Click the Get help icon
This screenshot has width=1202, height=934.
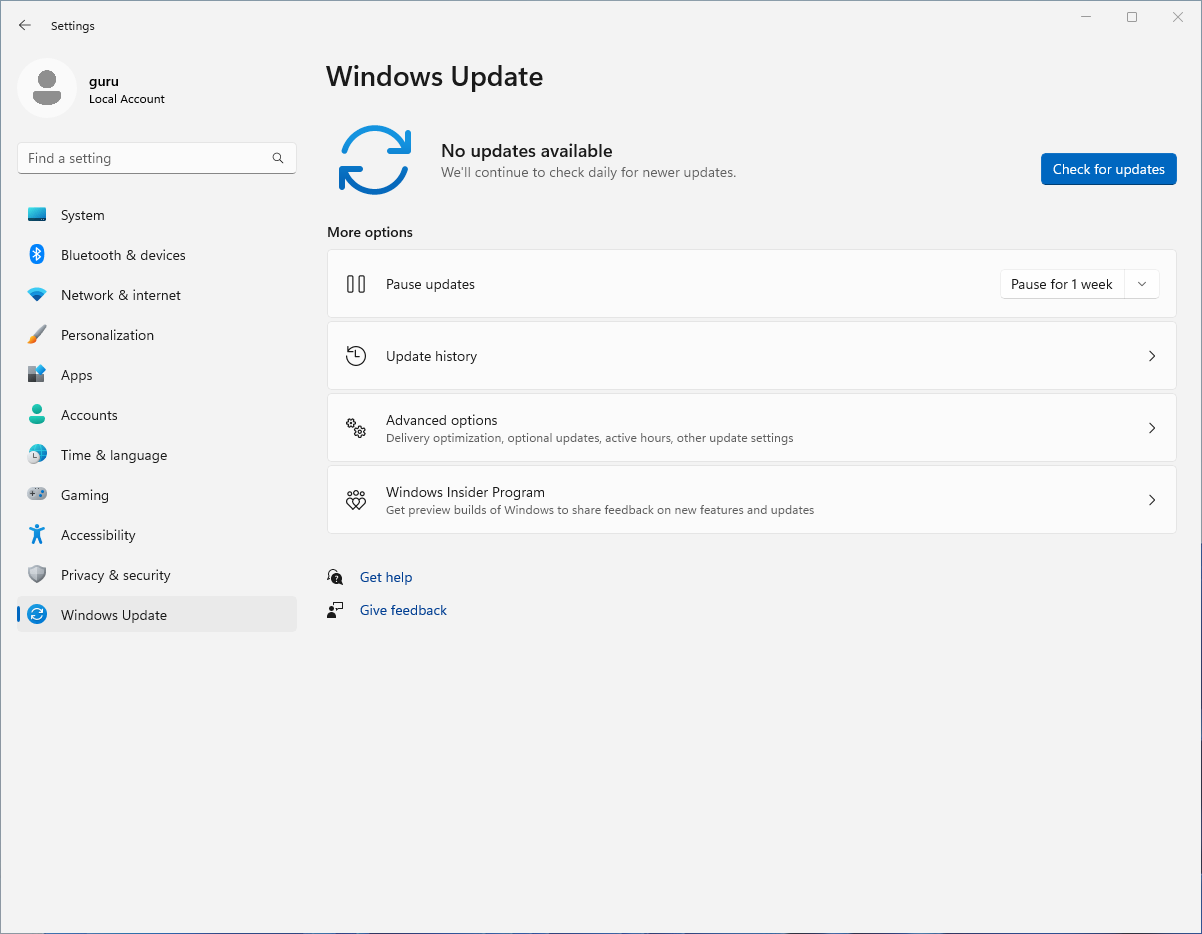tap(336, 577)
